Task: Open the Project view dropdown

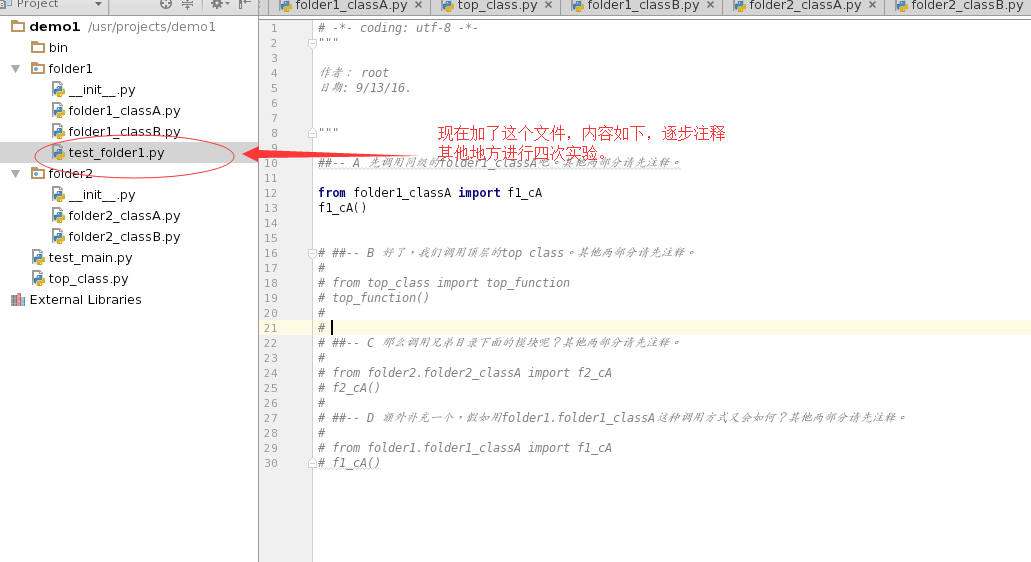Action: point(99,4)
